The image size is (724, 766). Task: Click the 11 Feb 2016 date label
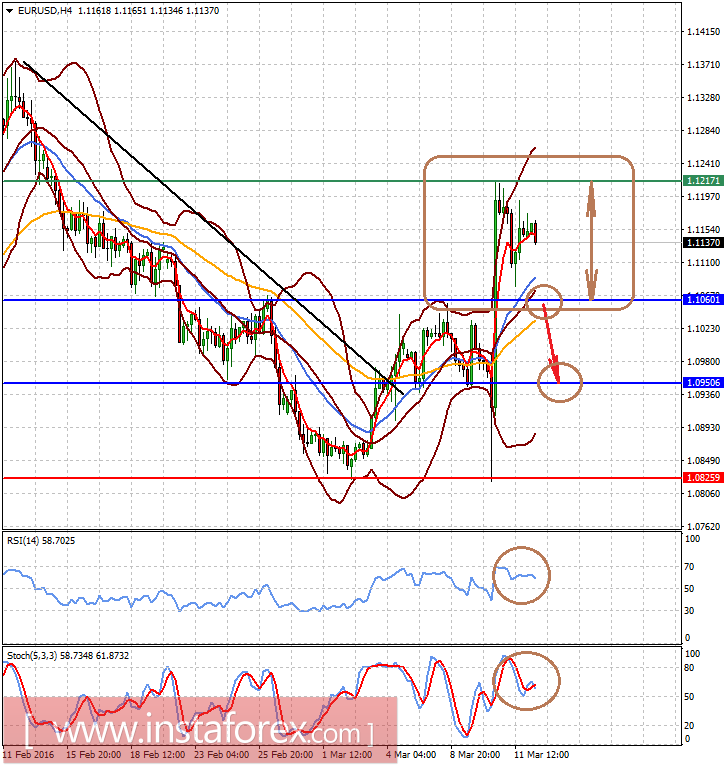(x=28, y=755)
